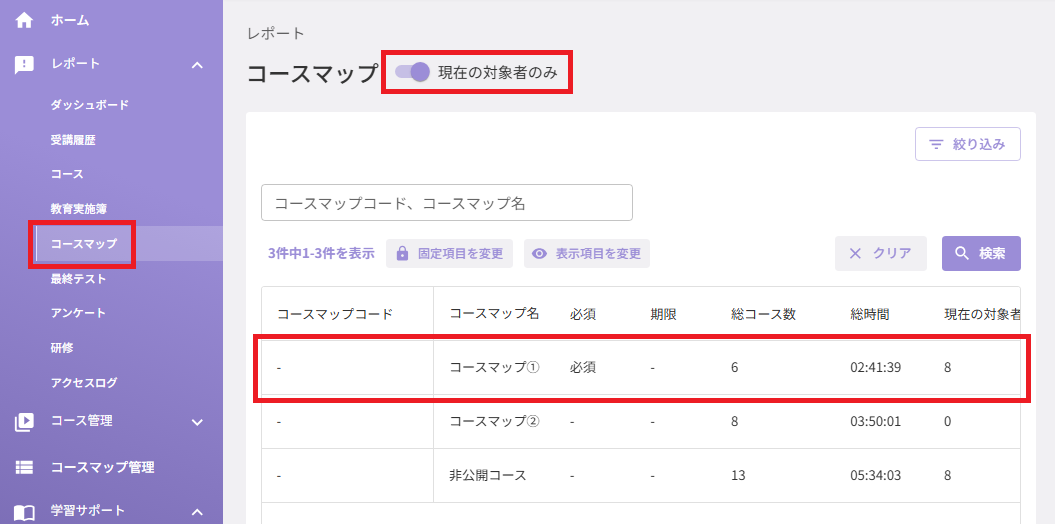Select the コースマップ① row name
This screenshot has height=524, width=1055.
[x=495, y=367]
